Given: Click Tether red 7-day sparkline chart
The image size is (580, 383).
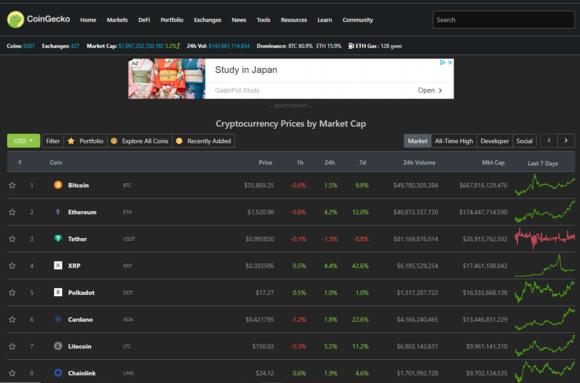Looking at the screenshot, I should (x=544, y=238).
